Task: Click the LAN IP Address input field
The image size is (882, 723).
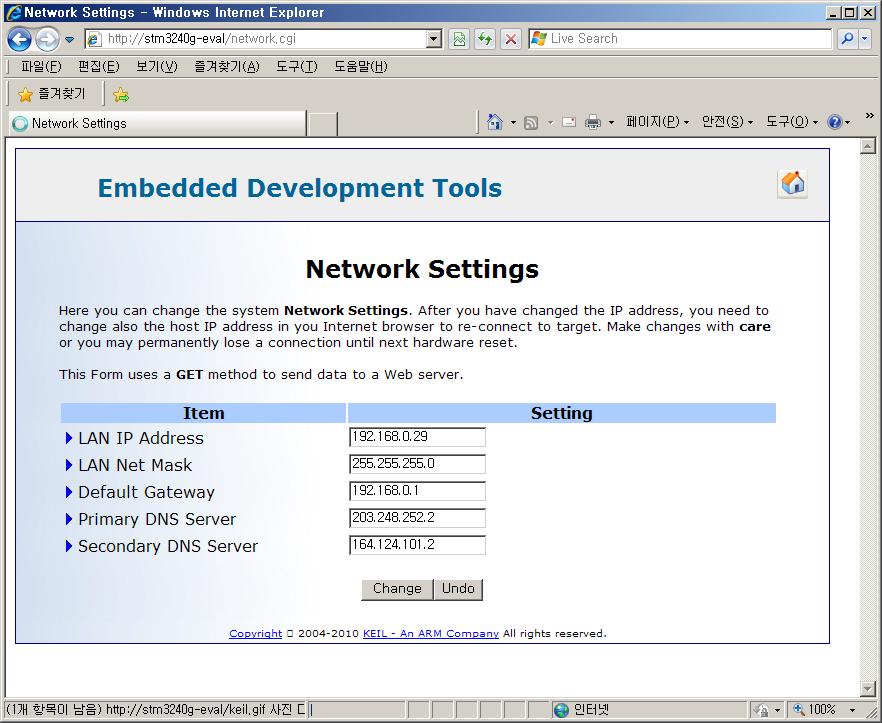Action: 417,438
